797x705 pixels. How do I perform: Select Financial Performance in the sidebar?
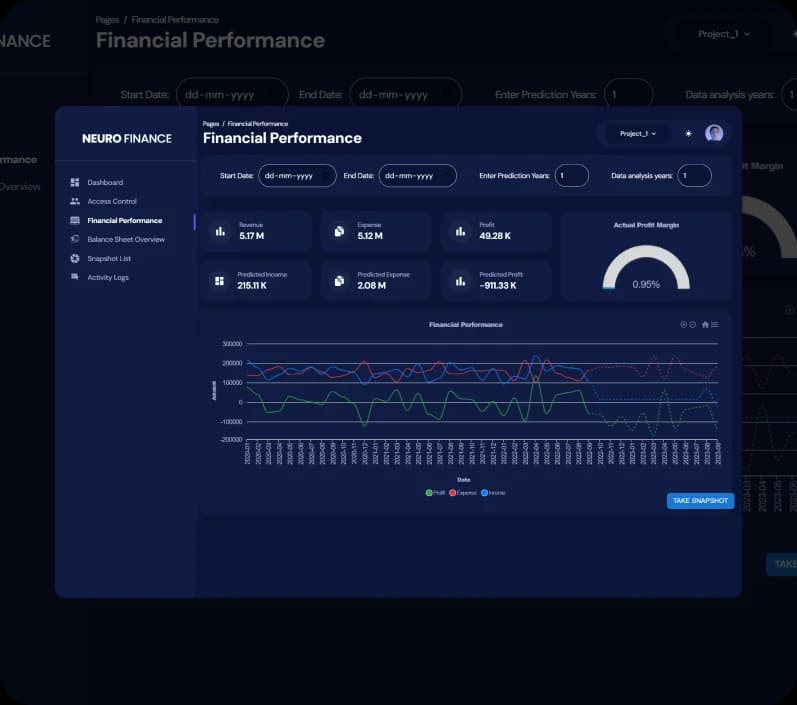pyautogui.click(x=125, y=220)
